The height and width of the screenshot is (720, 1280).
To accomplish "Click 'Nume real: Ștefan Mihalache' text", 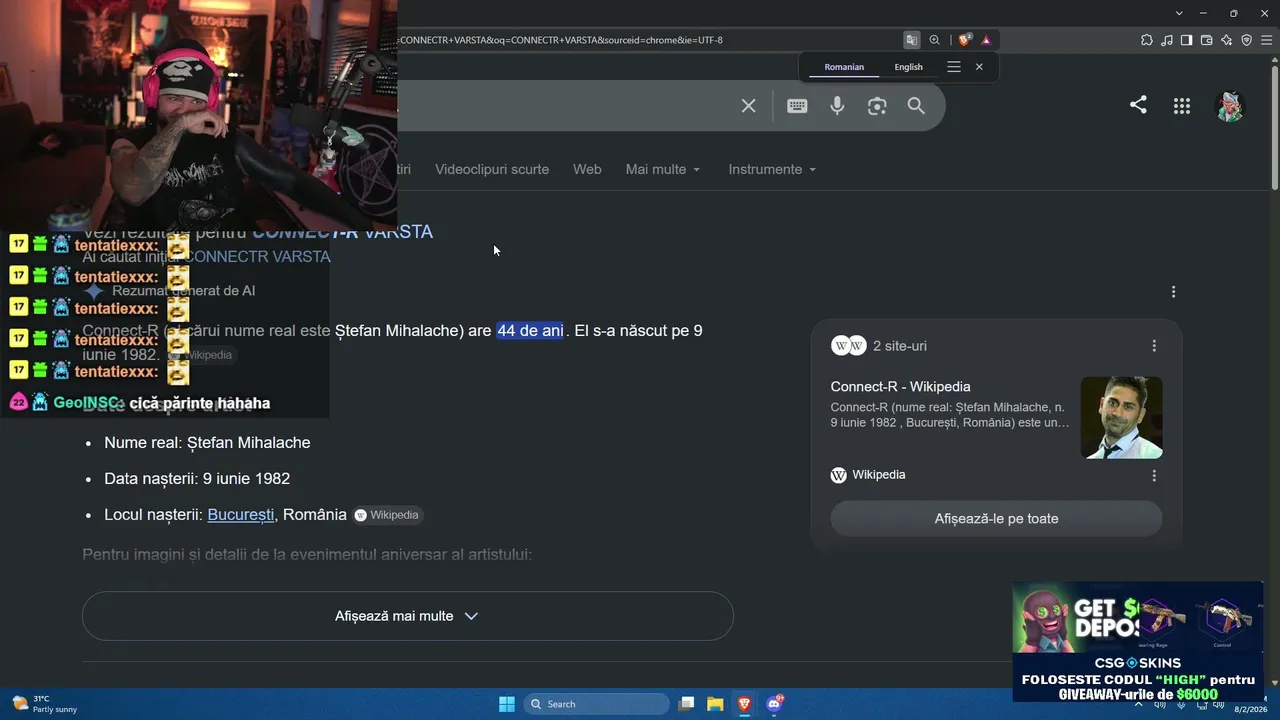I will pos(207,443).
